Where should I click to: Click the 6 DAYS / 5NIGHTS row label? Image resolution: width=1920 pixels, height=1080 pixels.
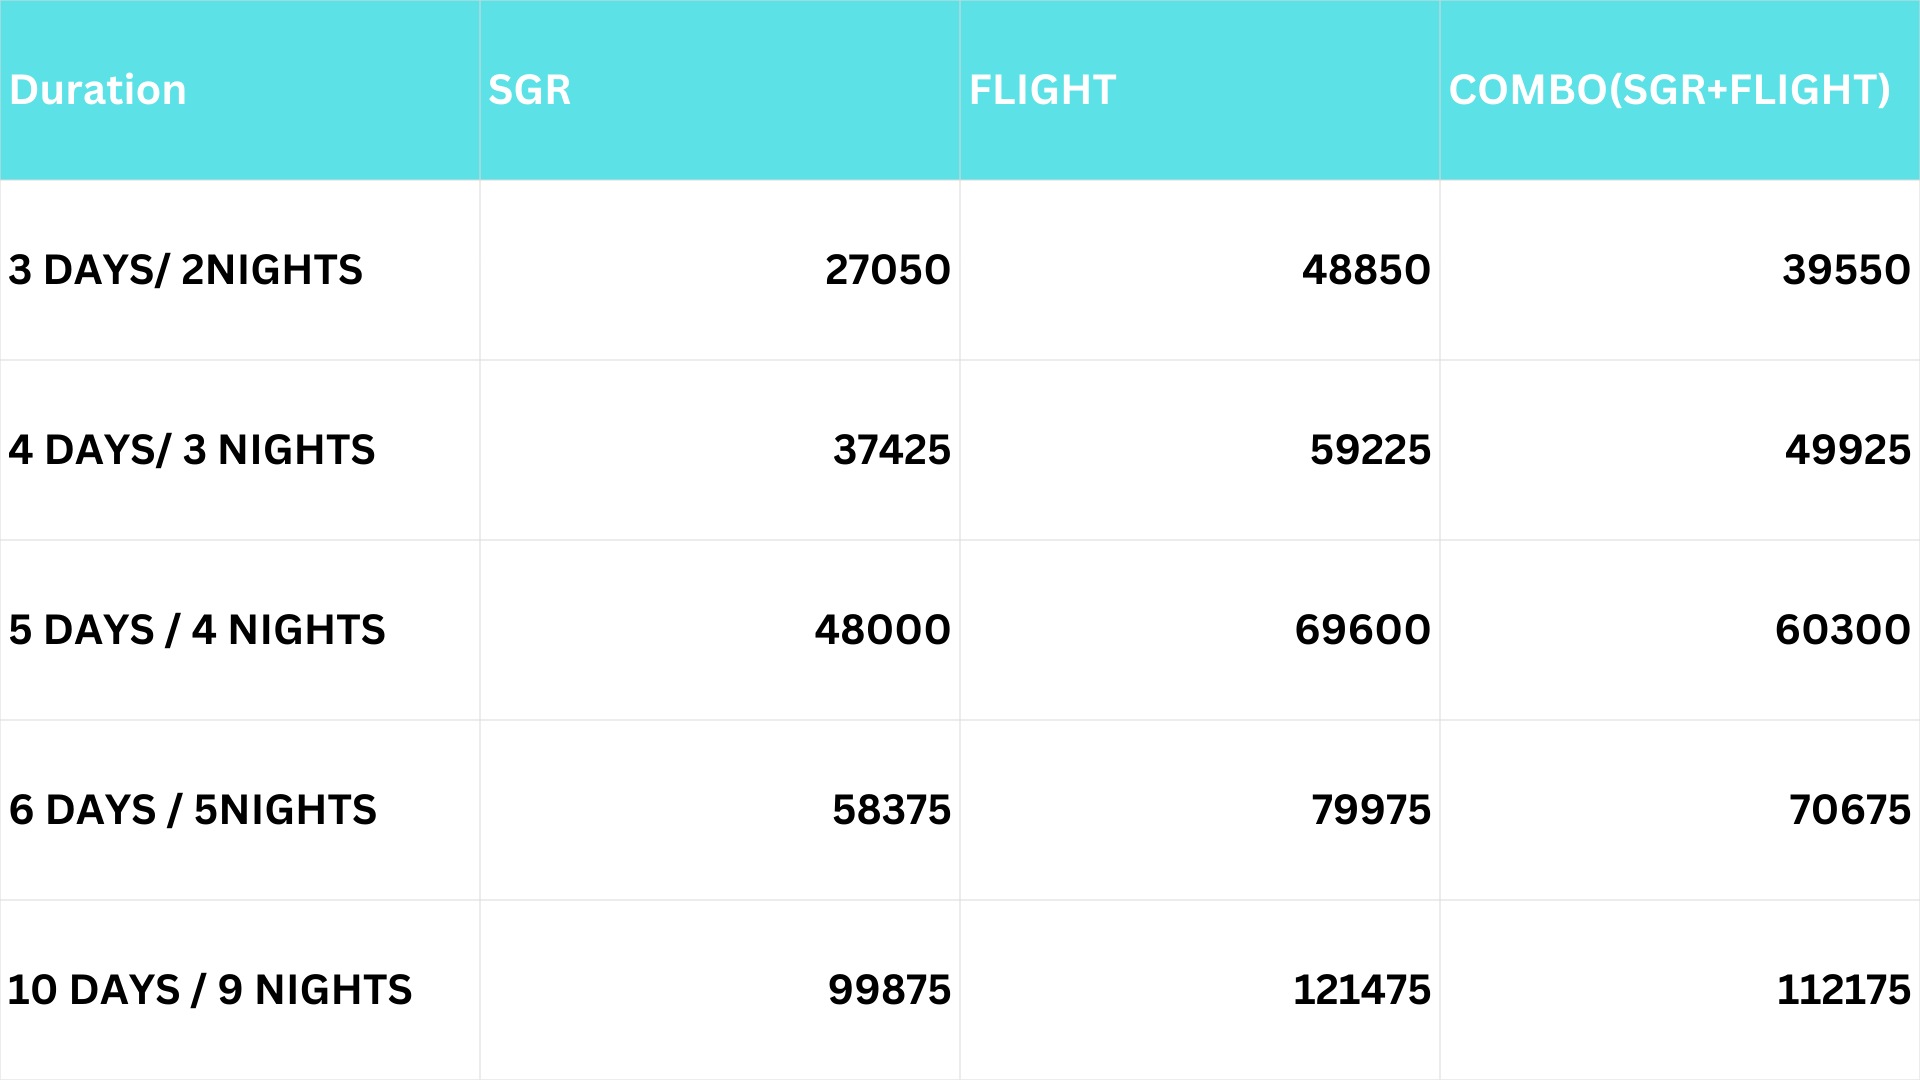193,810
